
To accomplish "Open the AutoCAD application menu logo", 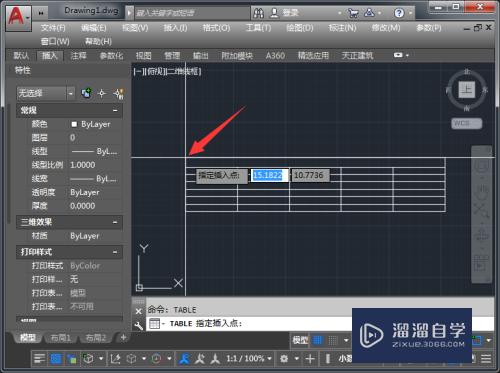I will click(18, 17).
